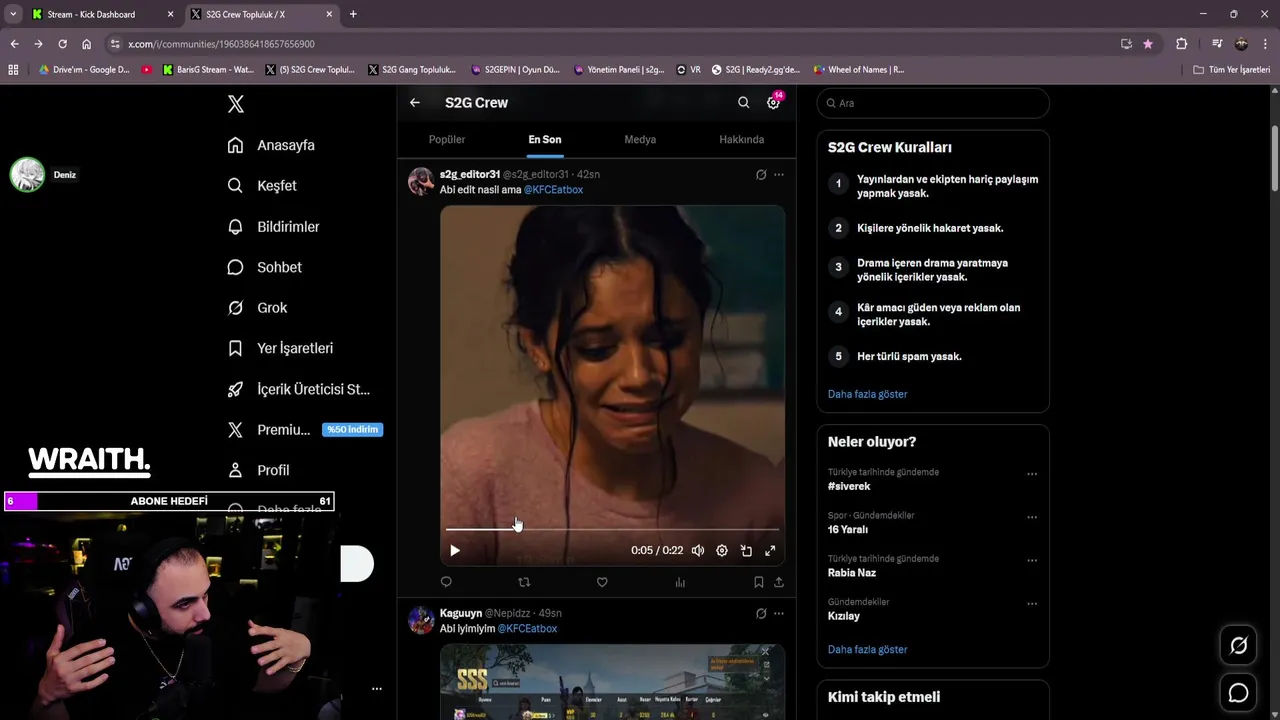
Task: Open community settings gear with badge
Action: [773, 102]
